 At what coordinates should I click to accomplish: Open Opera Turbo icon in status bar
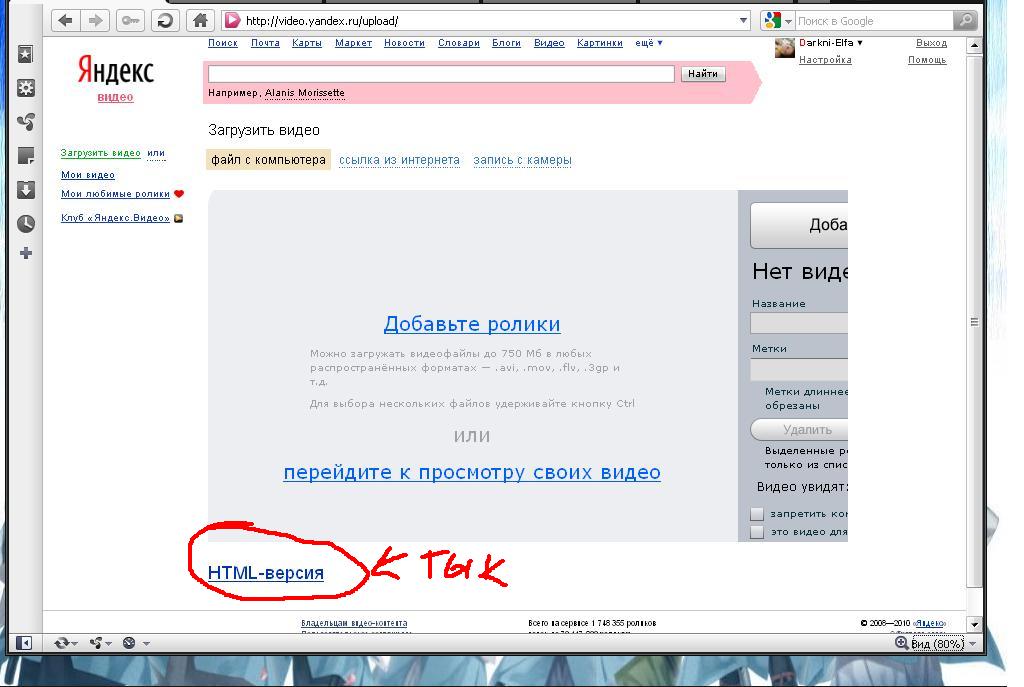click(x=129, y=643)
